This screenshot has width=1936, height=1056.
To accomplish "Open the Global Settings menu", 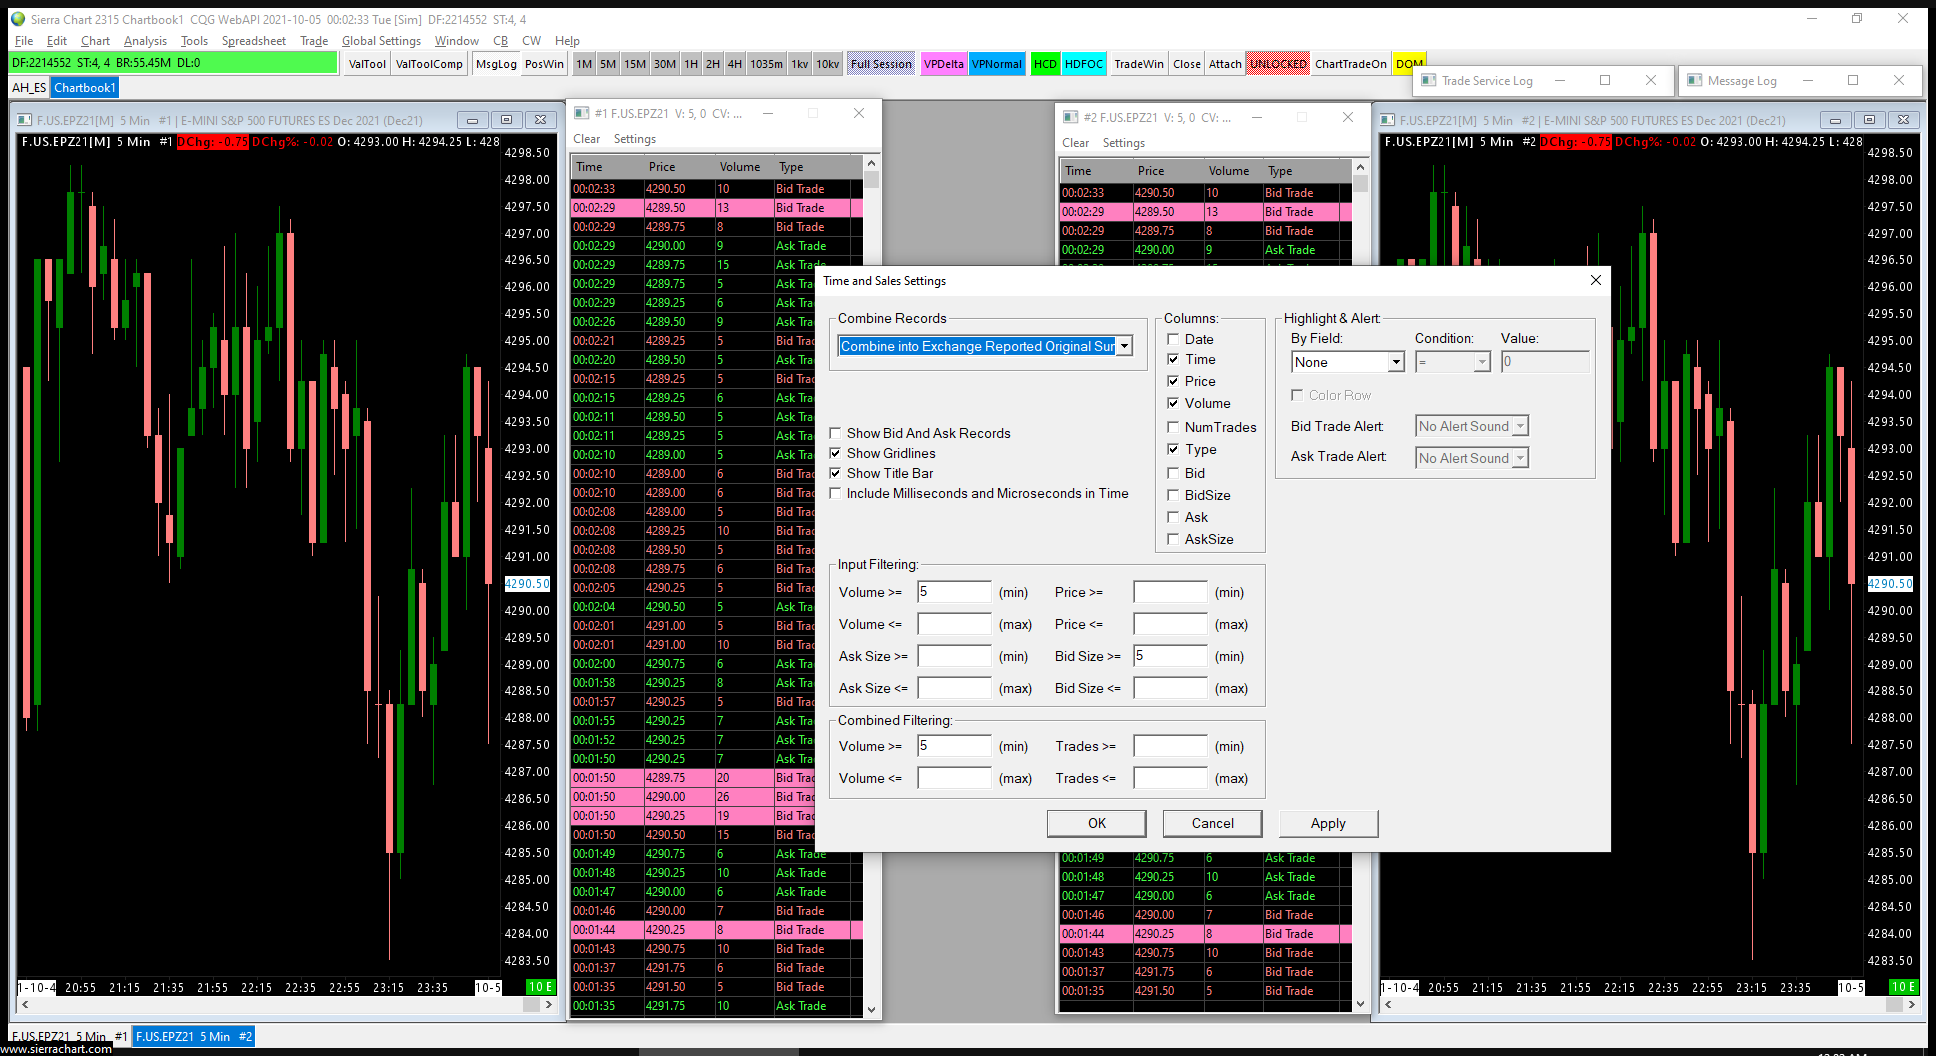I will (x=381, y=41).
